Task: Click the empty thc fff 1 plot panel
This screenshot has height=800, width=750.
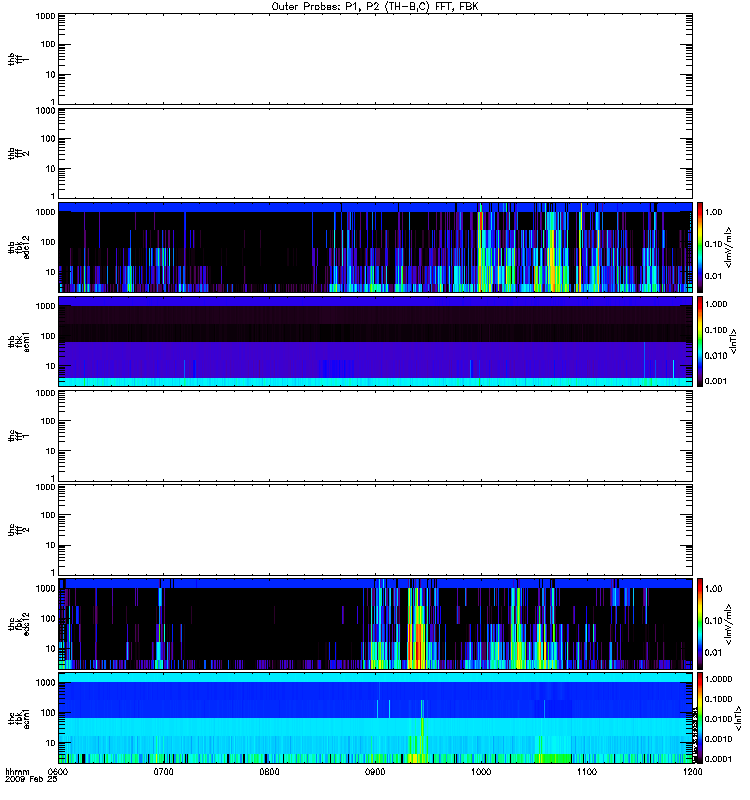Action: pos(376,436)
